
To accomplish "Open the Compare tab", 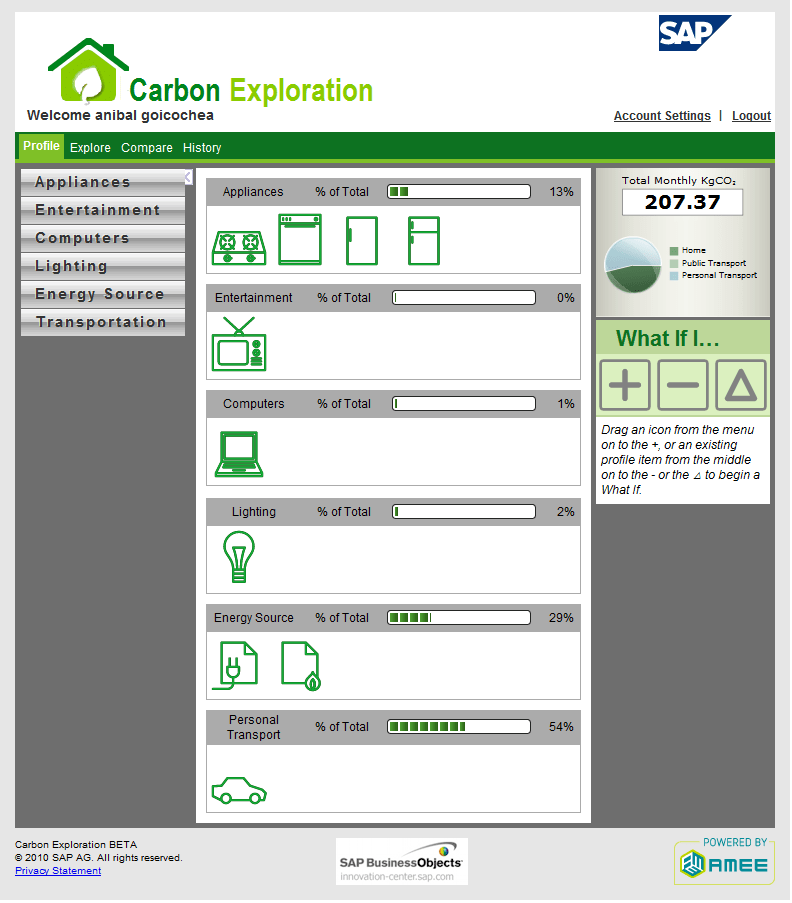I will click(x=147, y=148).
